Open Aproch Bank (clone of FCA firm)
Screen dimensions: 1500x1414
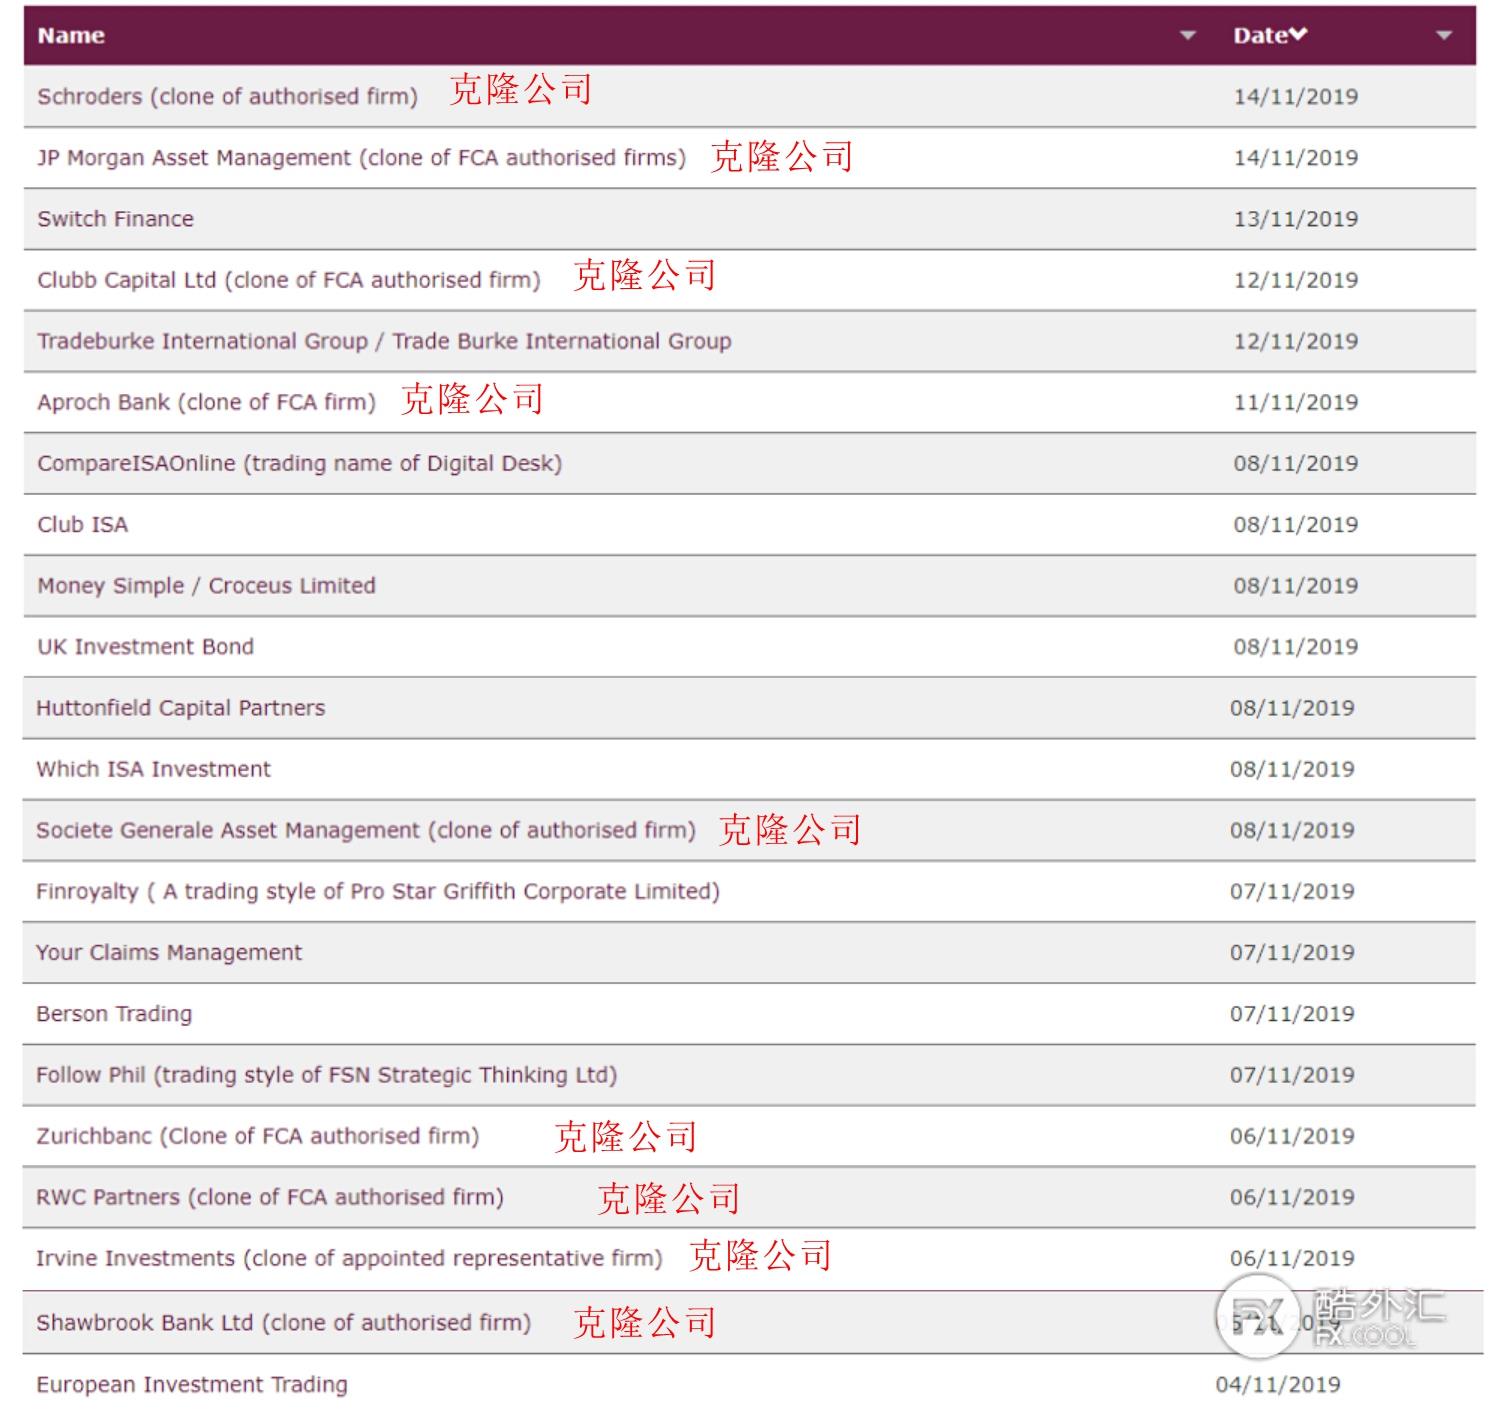pos(206,402)
